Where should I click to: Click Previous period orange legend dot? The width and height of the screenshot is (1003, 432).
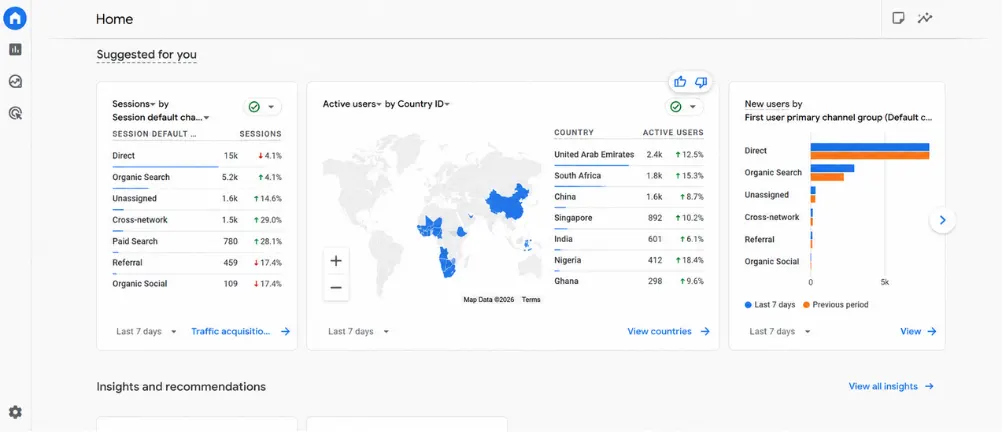pos(806,305)
